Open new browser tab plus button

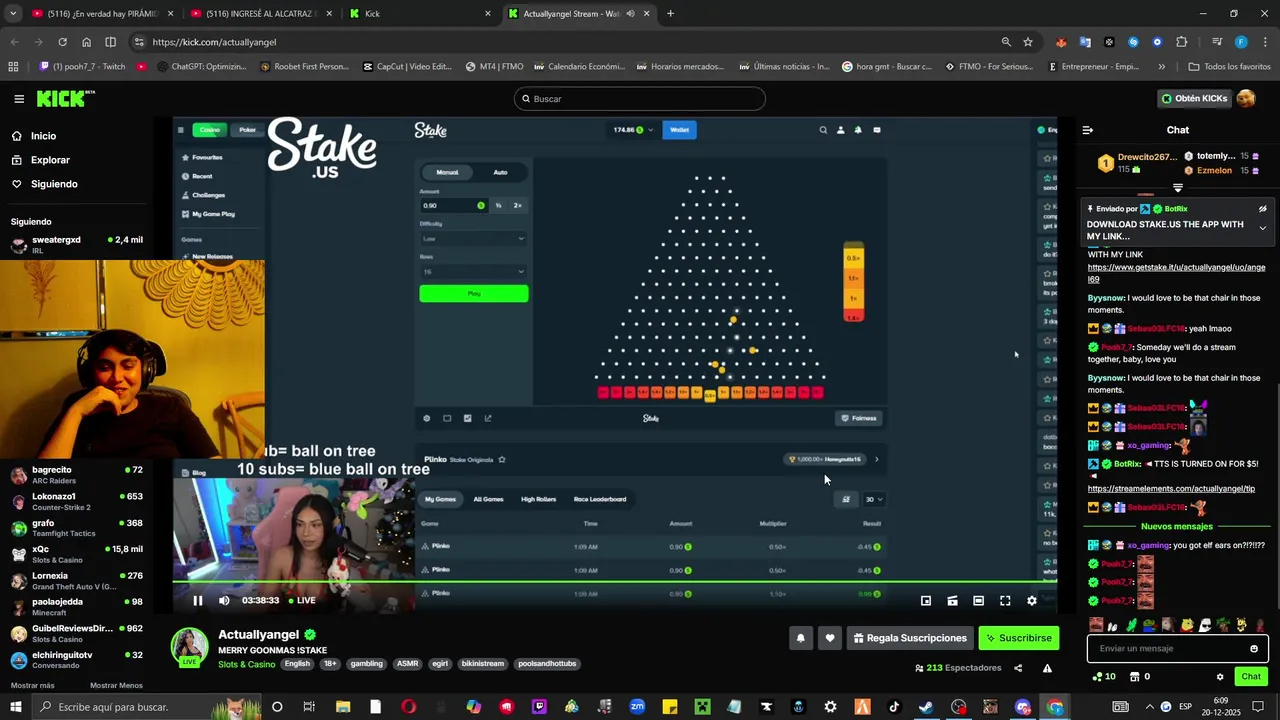coord(670,14)
